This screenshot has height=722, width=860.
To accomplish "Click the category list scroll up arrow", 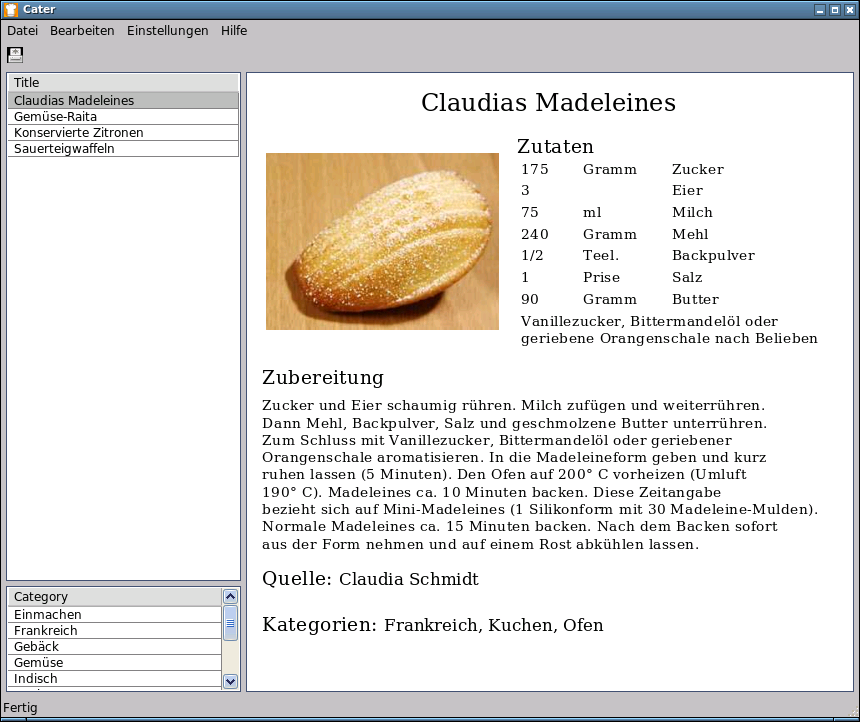I will pyautogui.click(x=230, y=596).
